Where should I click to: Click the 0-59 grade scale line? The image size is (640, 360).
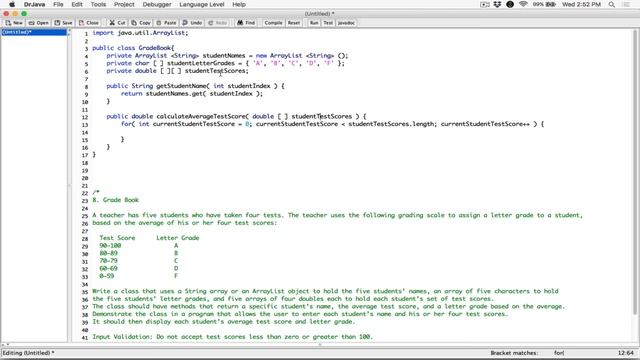click(139, 276)
